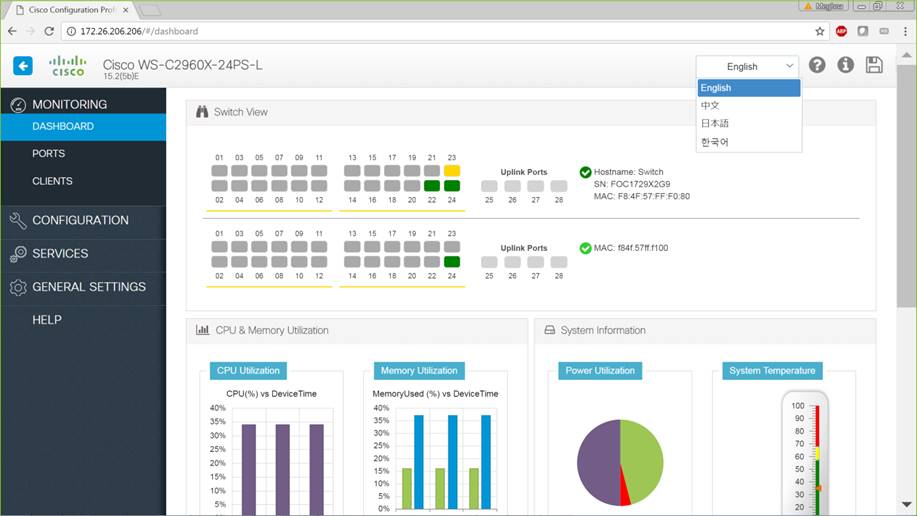Close the Cisco Configuration browser tab

tap(125, 10)
